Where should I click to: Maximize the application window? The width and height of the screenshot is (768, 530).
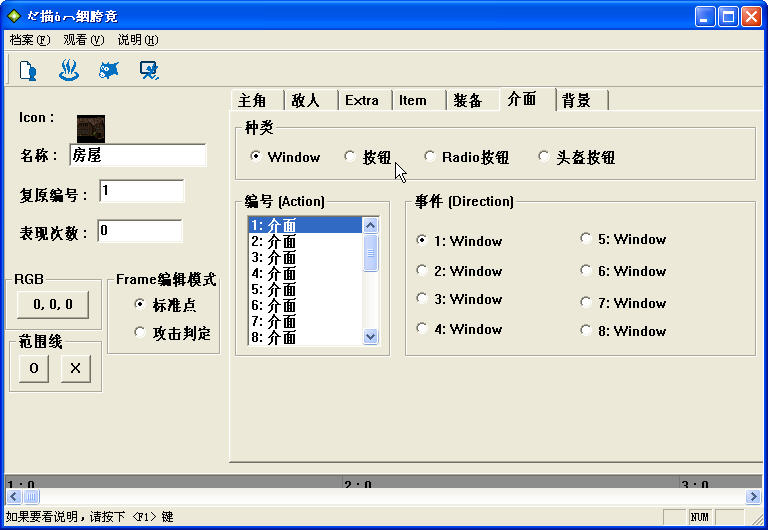(x=728, y=17)
